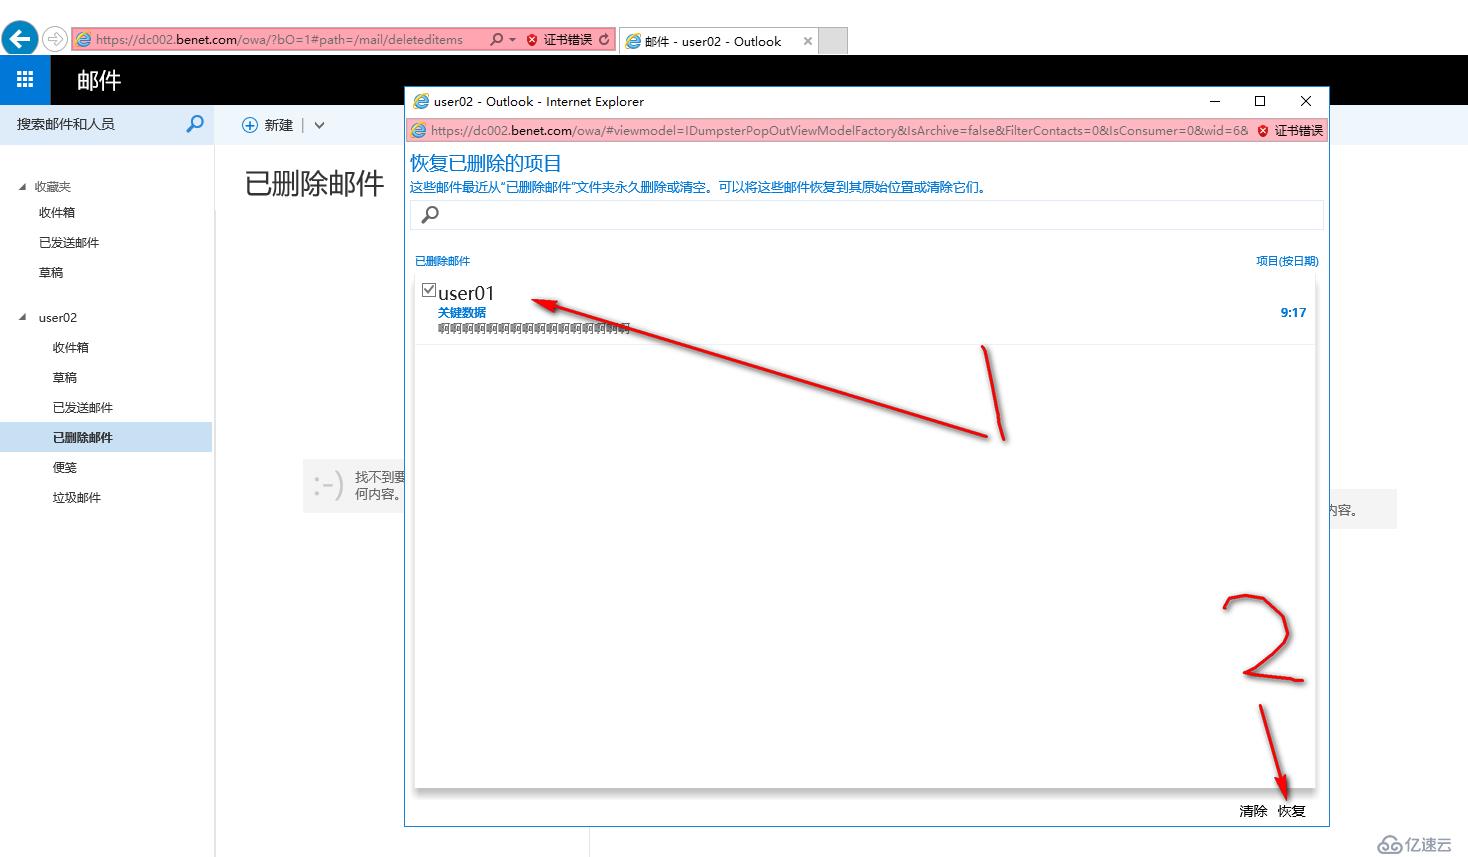Click the 9:17 message time
This screenshot has width=1468, height=857.
[x=1293, y=313]
